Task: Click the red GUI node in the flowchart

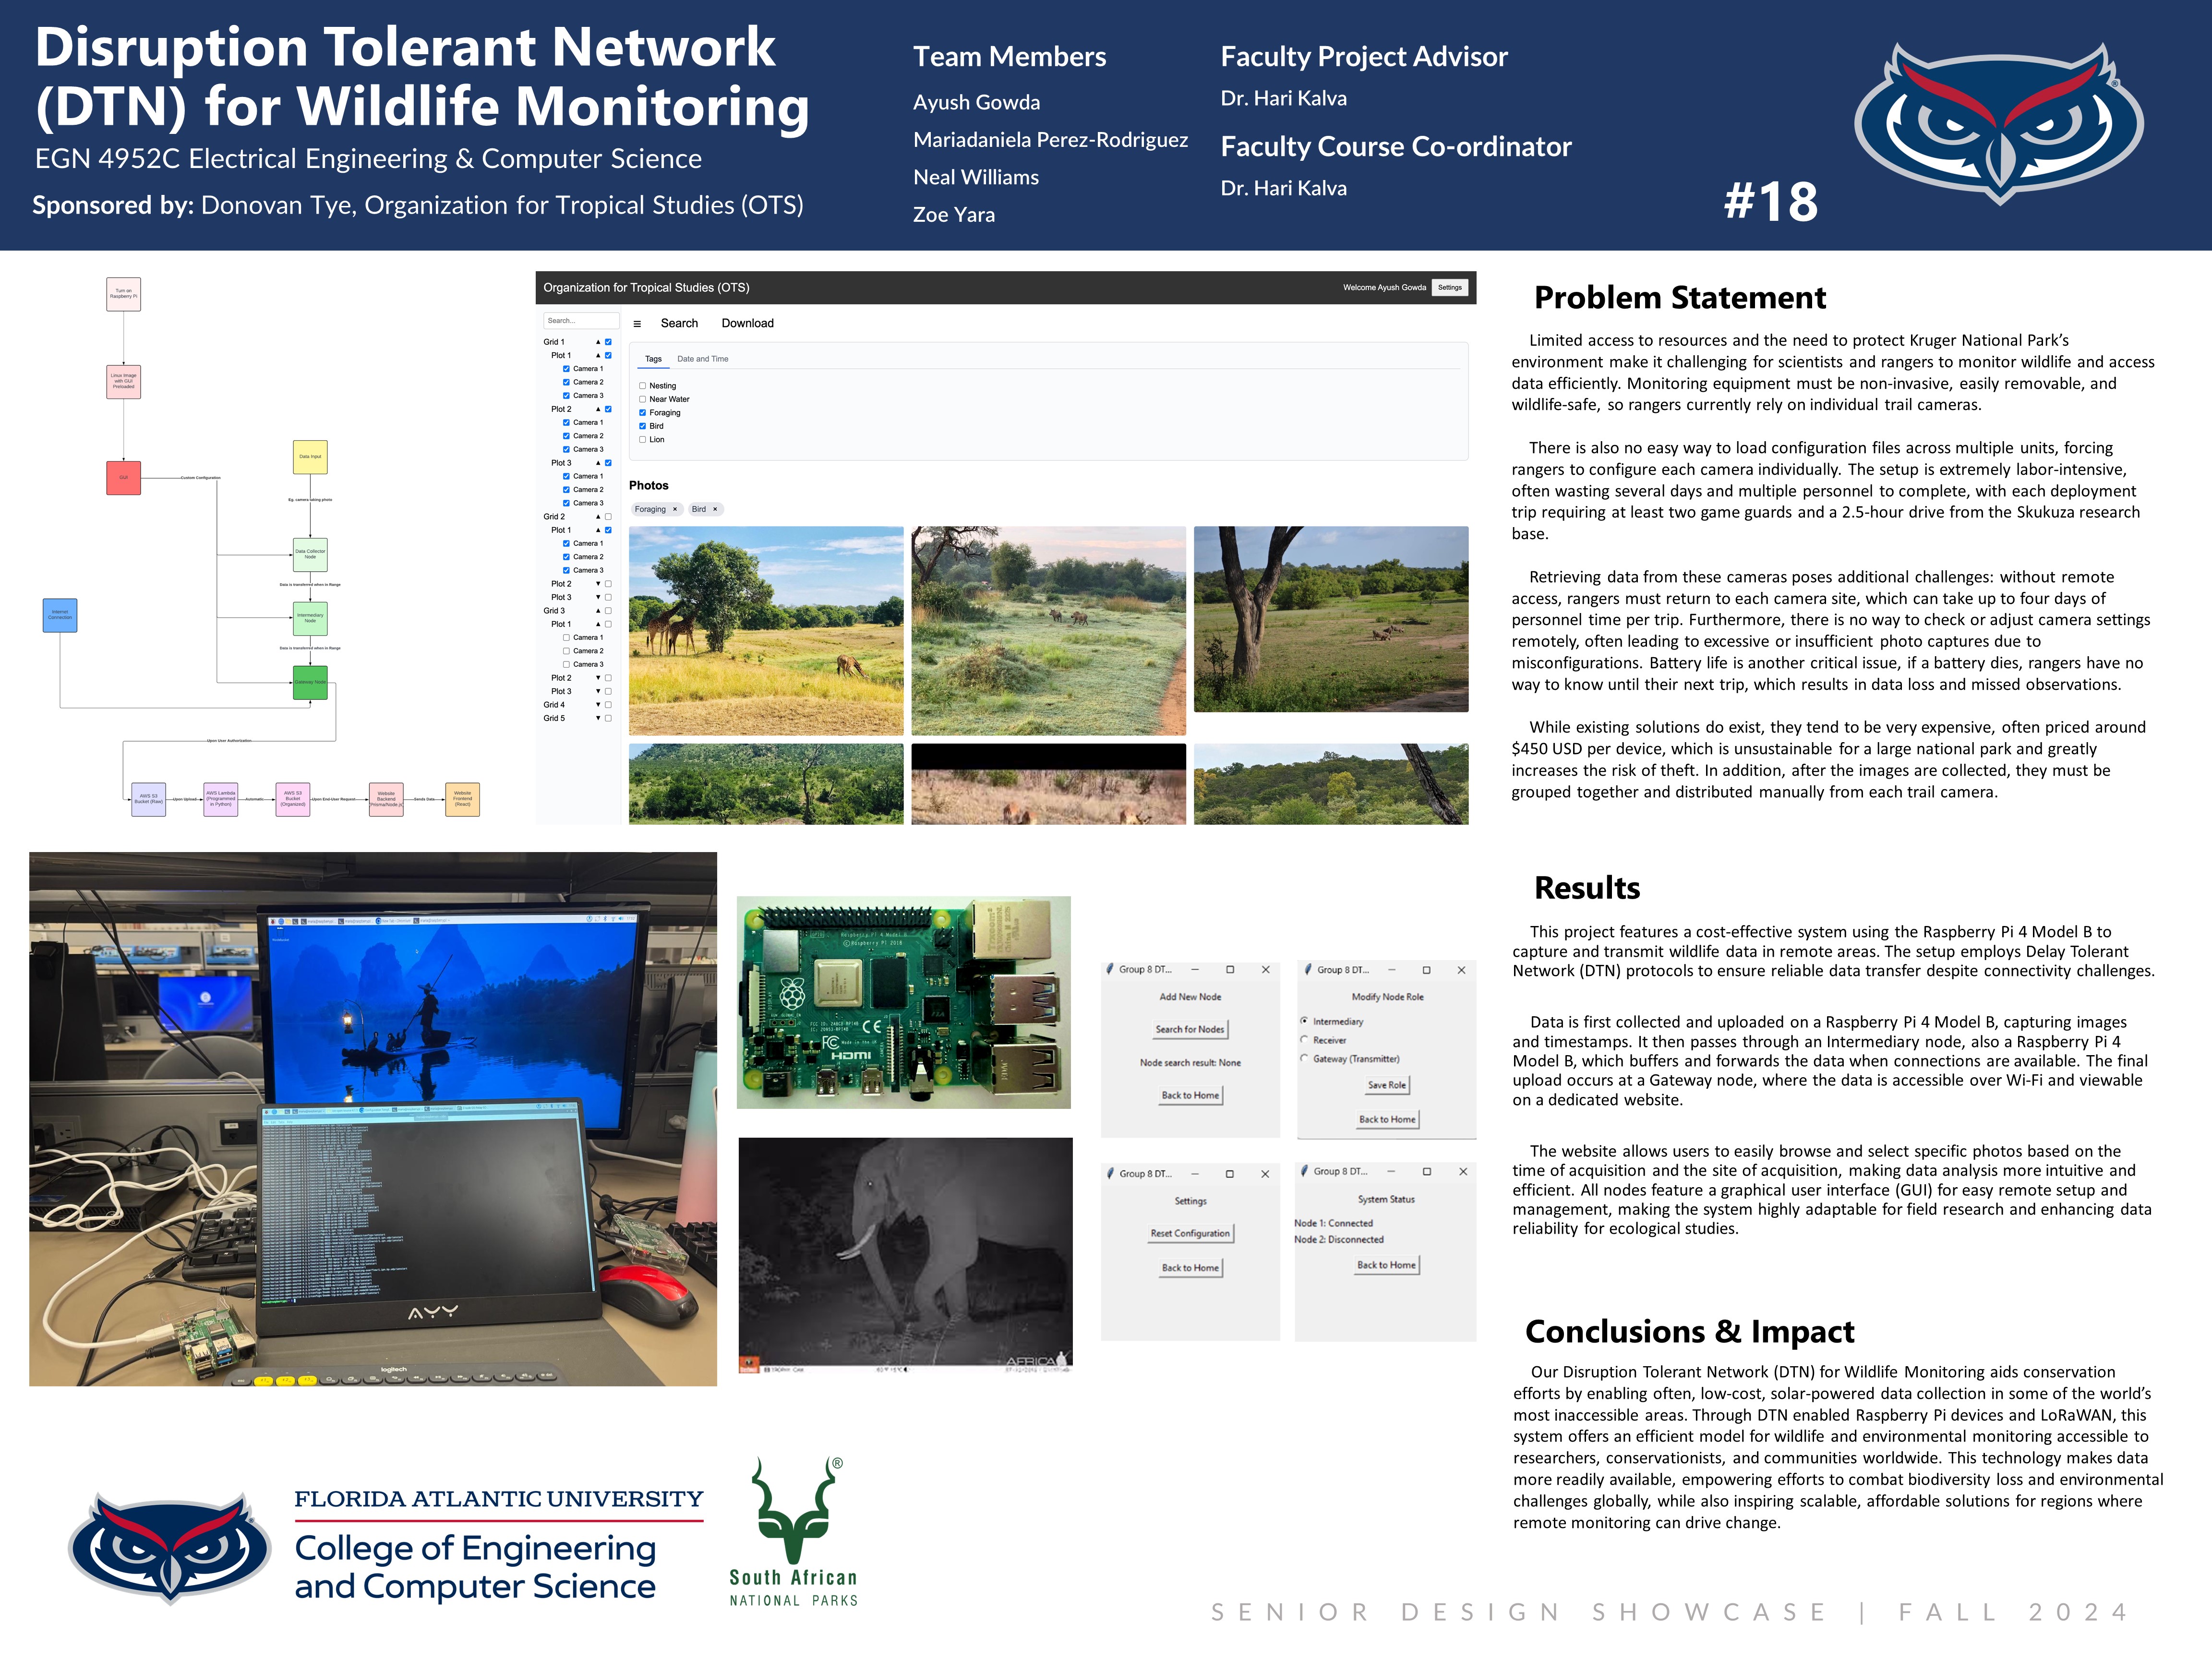Action: 124,478
